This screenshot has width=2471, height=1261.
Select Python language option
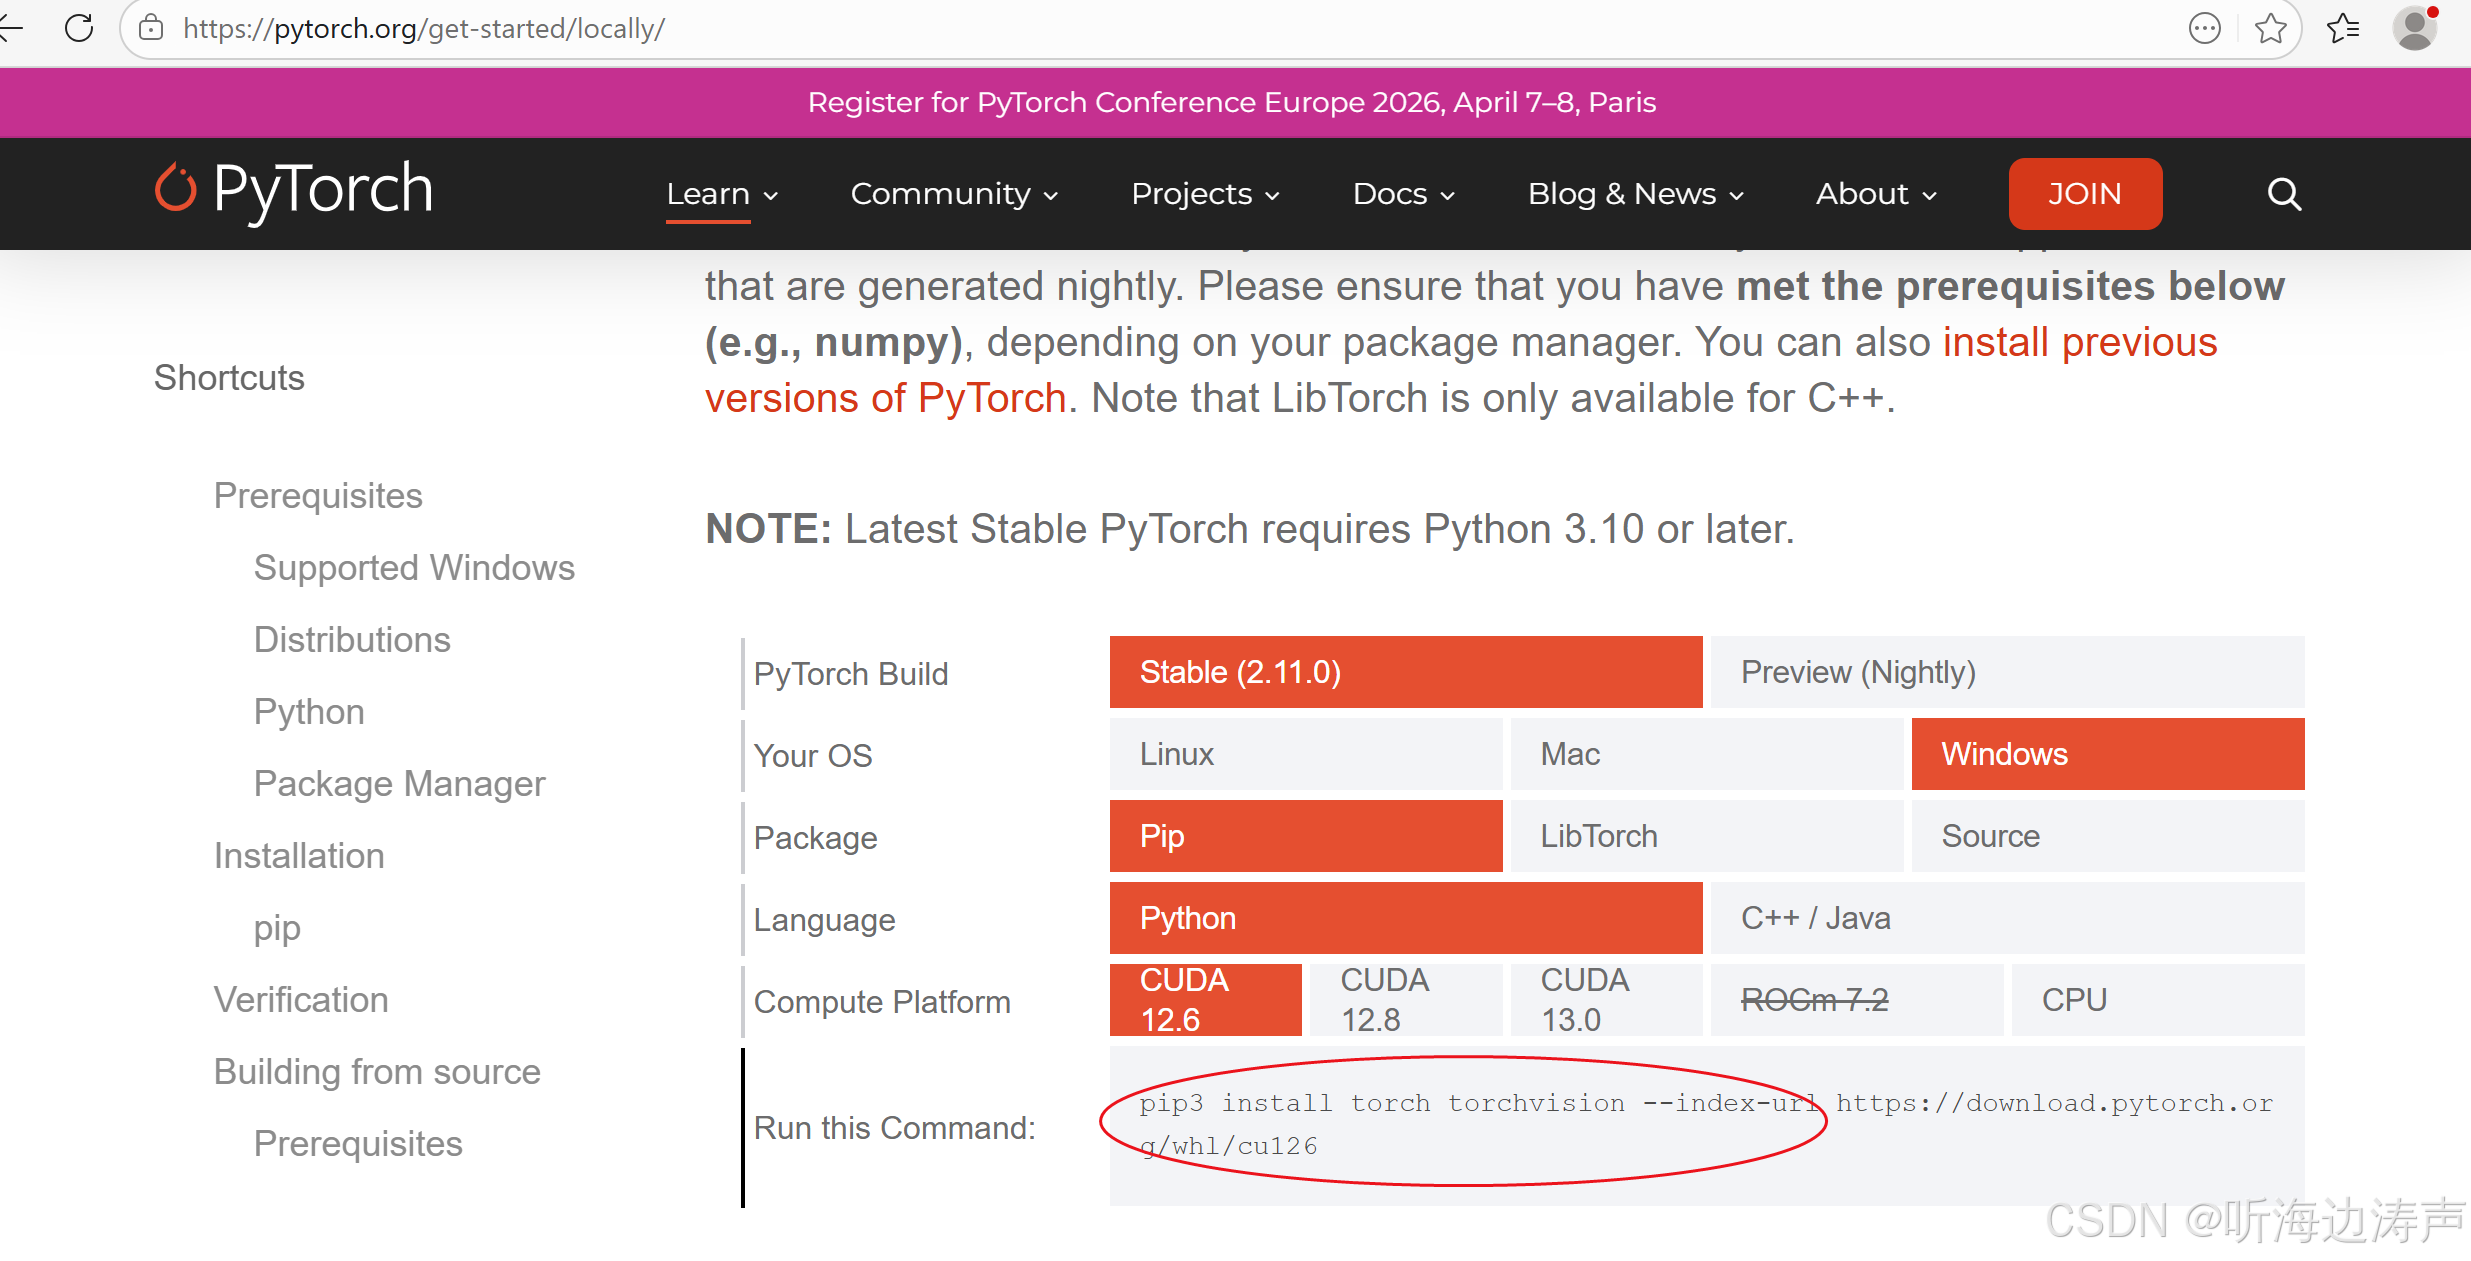(x=1406, y=918)
